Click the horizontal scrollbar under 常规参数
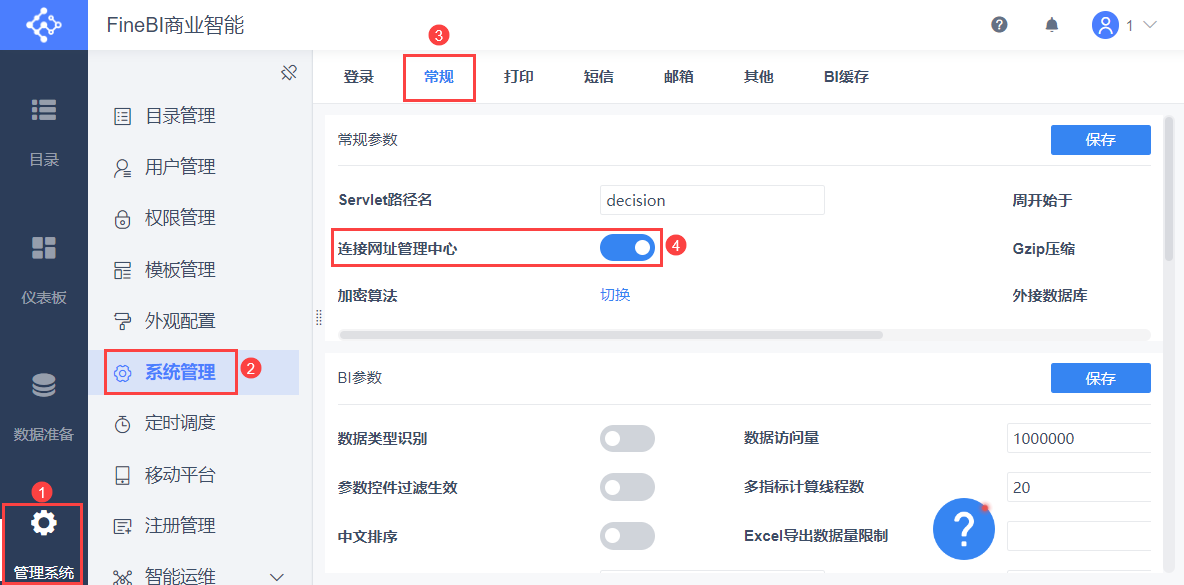This screenshot has height=585, width=1184. pyautogui.click(x=611, y=335)
